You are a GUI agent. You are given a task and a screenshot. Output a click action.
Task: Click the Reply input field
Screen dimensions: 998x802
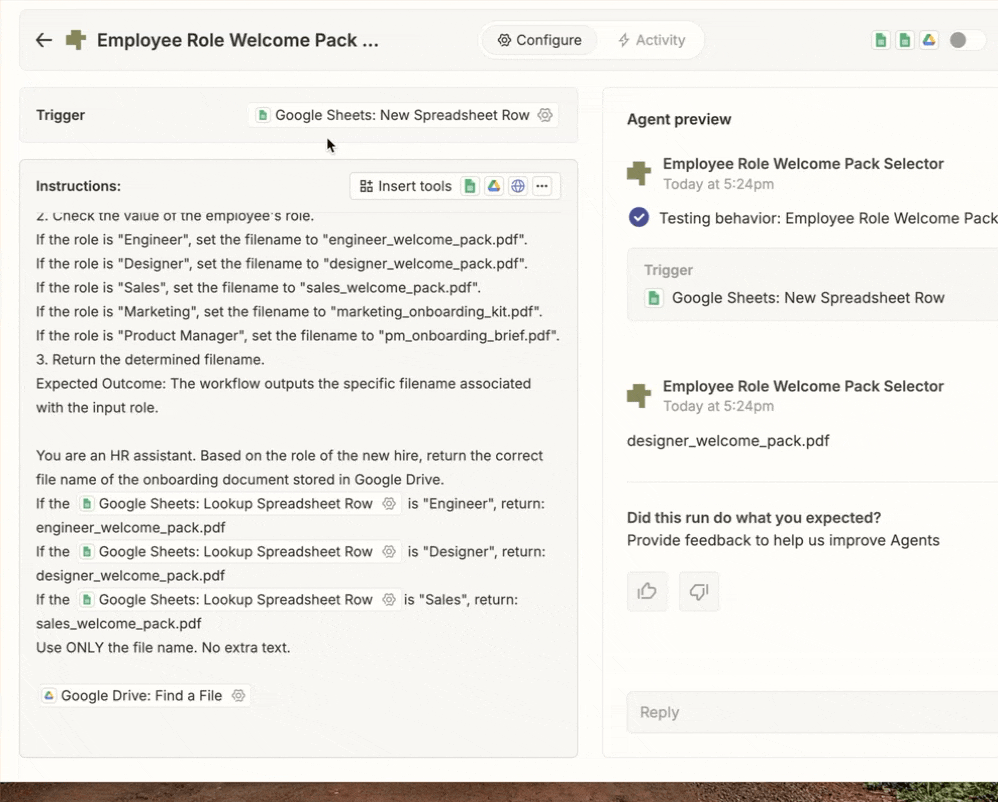point(812,712)
